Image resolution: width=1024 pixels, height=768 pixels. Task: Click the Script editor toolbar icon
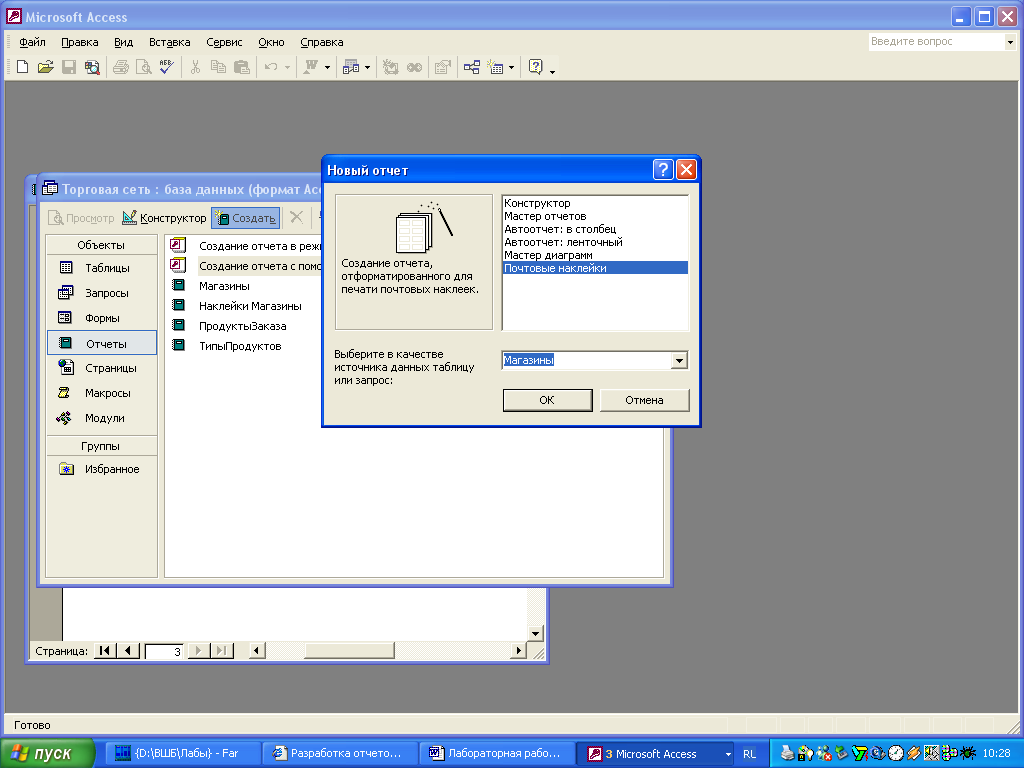[x=414, y=67]
